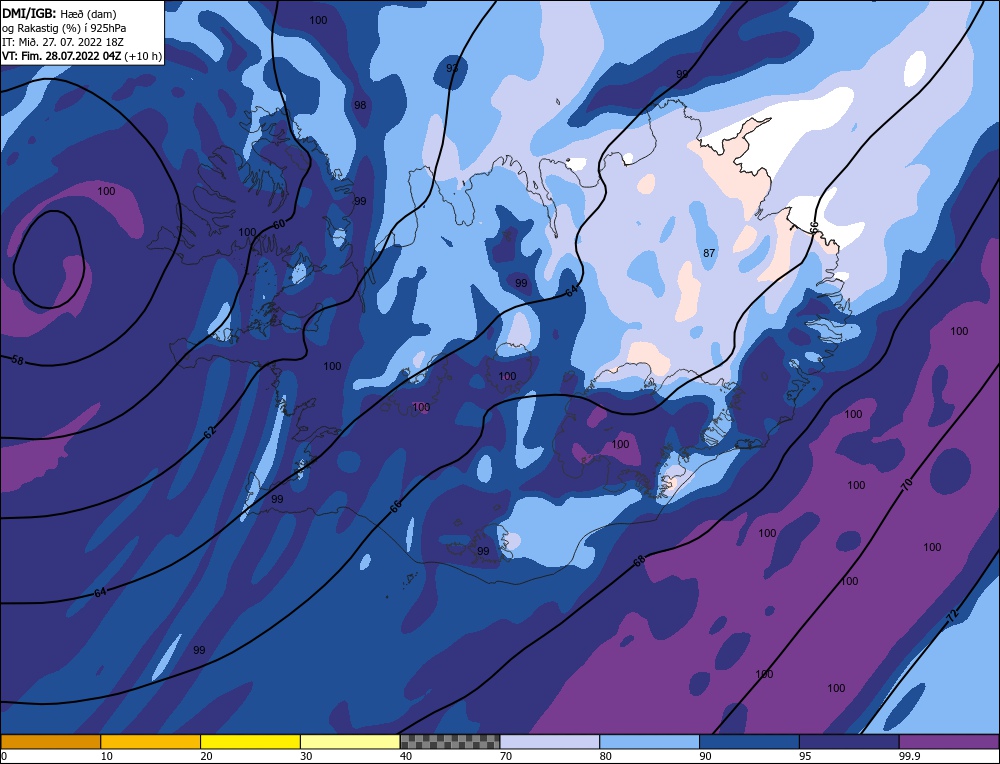Click the '70' contour label on the map

pos(907,485)
